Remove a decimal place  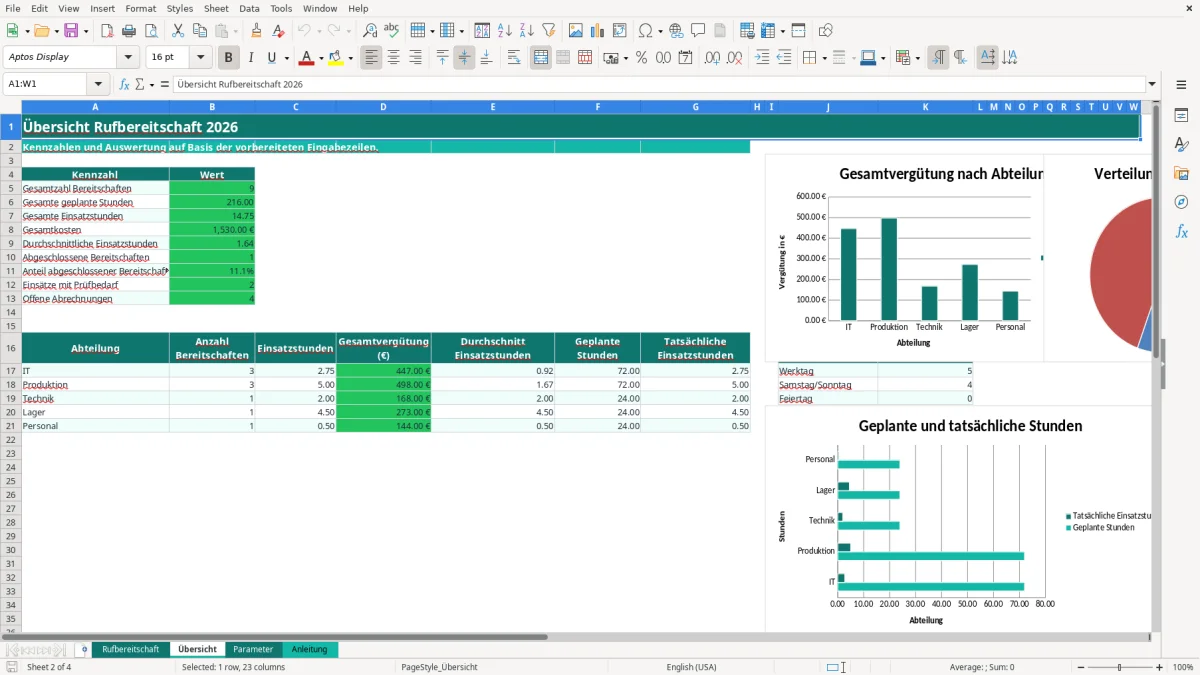pos(735,58)
